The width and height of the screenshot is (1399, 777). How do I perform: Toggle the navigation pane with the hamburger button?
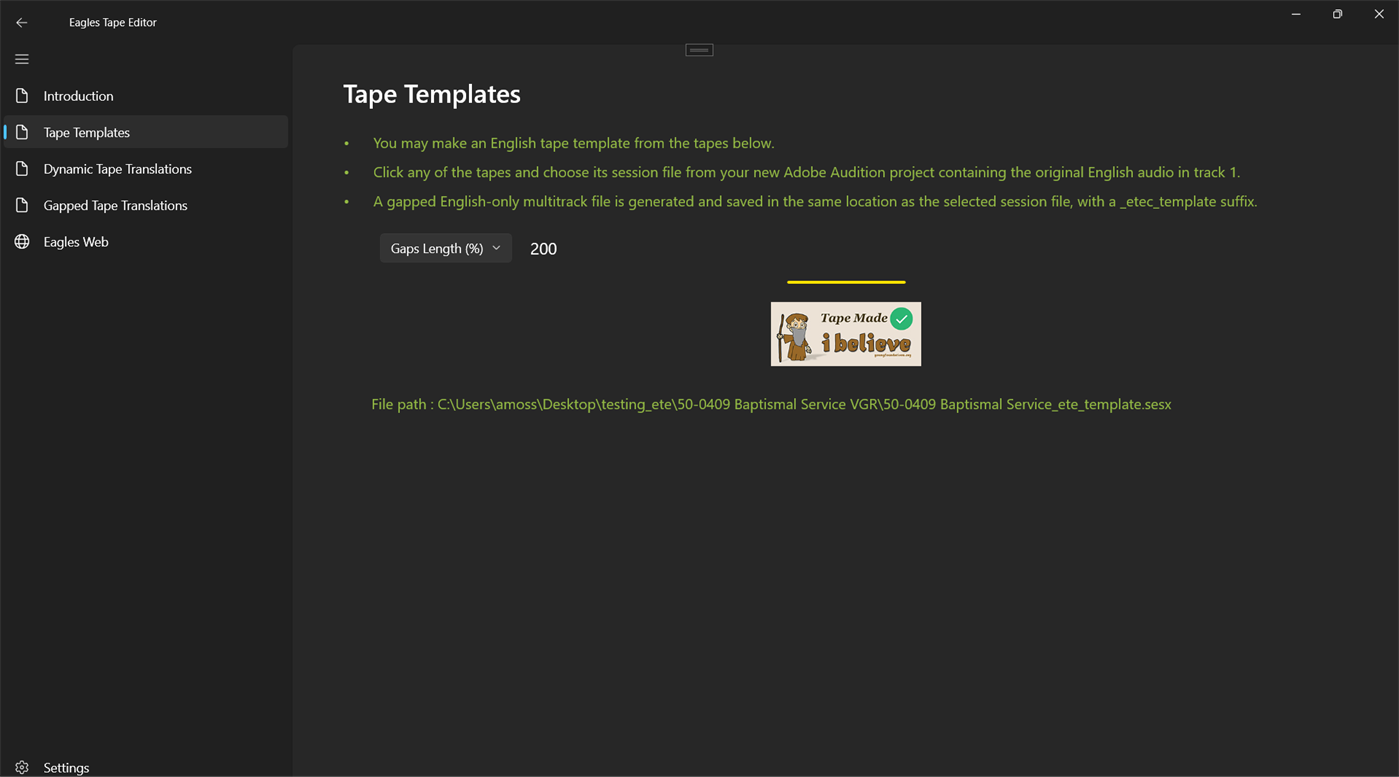[21, 59]
